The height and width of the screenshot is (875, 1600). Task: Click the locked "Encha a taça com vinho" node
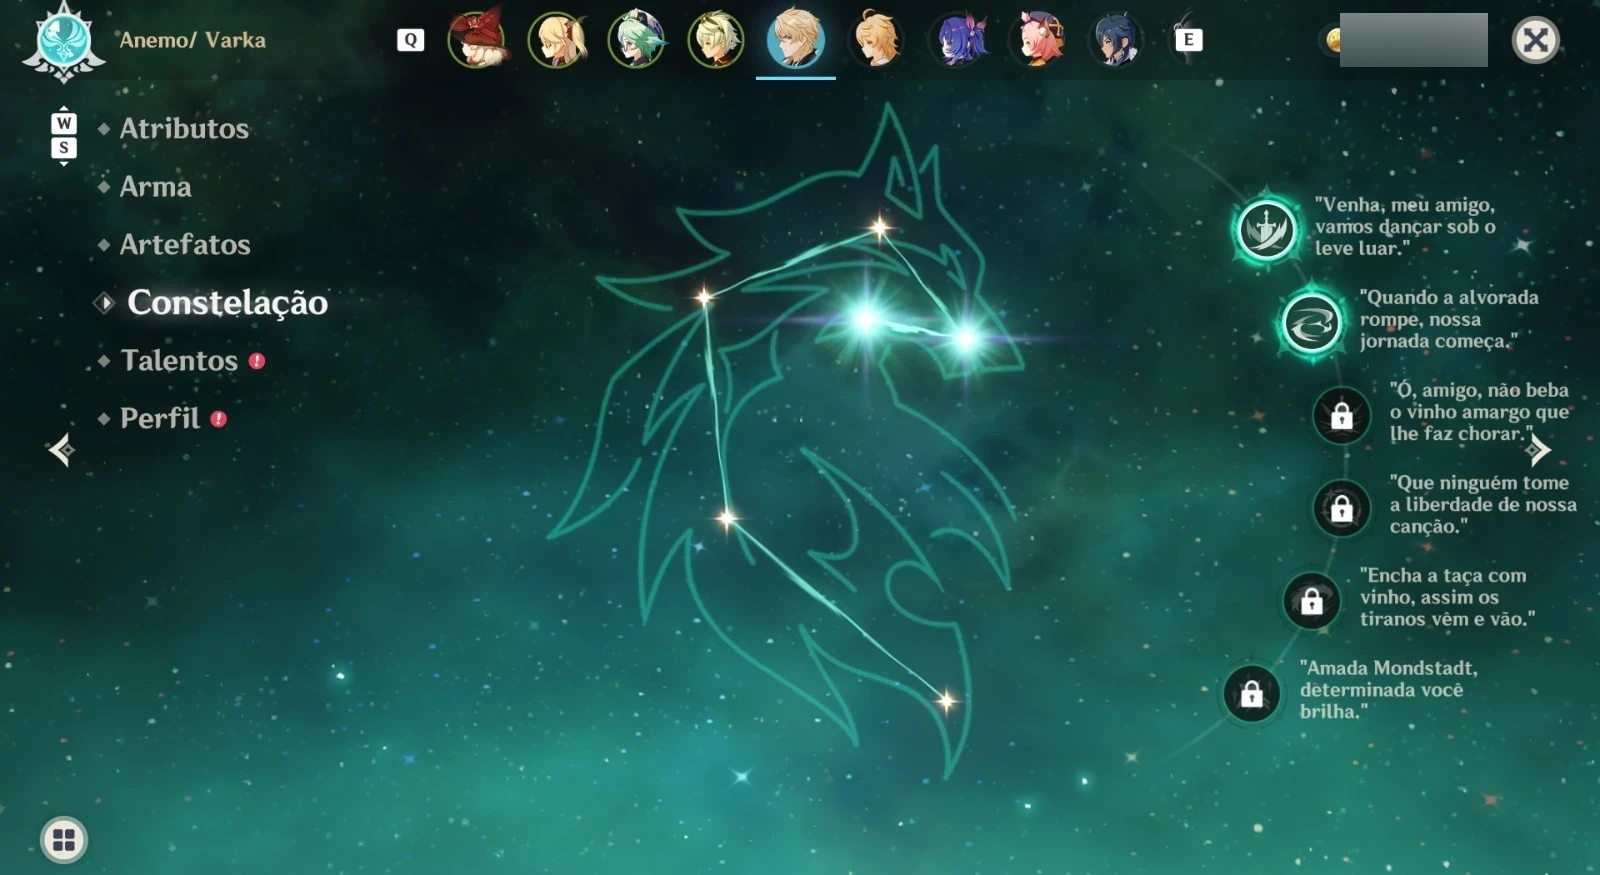pos(1311,601)
